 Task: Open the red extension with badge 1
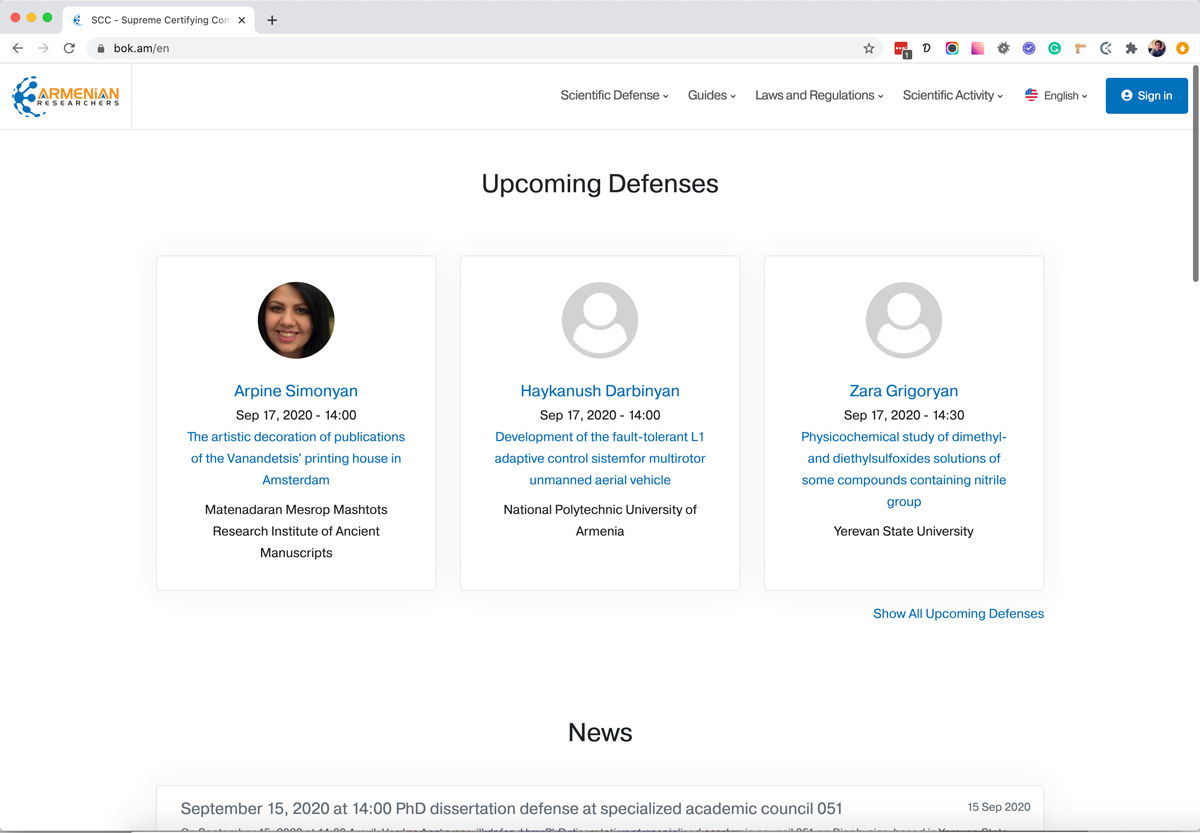click(x=902, y=48)
